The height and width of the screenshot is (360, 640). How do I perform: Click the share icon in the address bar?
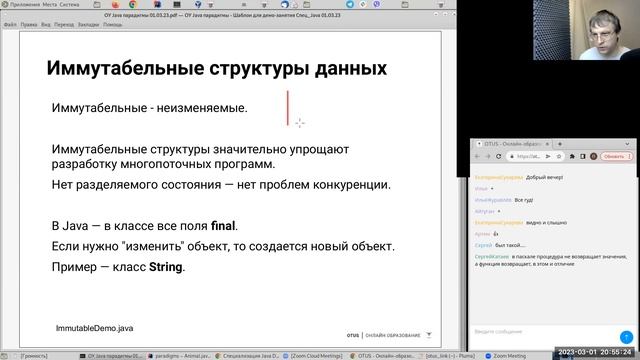coord(548,156)
